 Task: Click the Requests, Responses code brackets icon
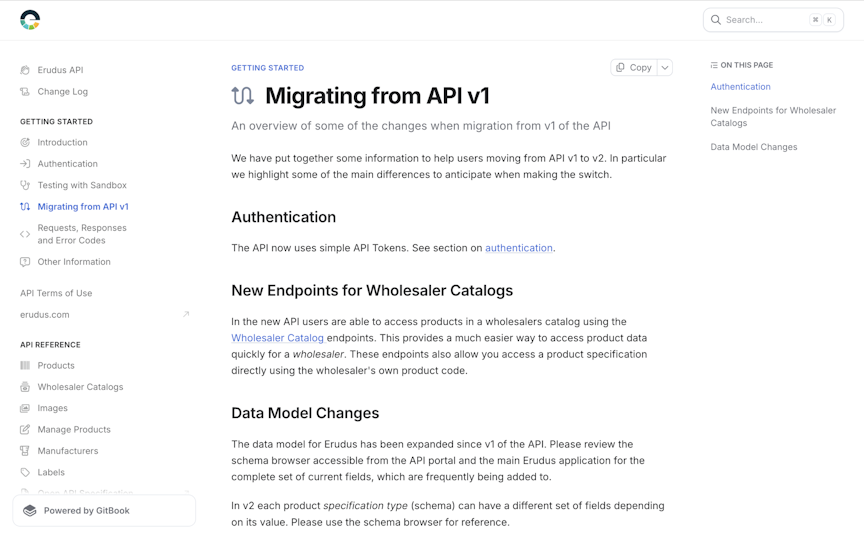point(25,234)
